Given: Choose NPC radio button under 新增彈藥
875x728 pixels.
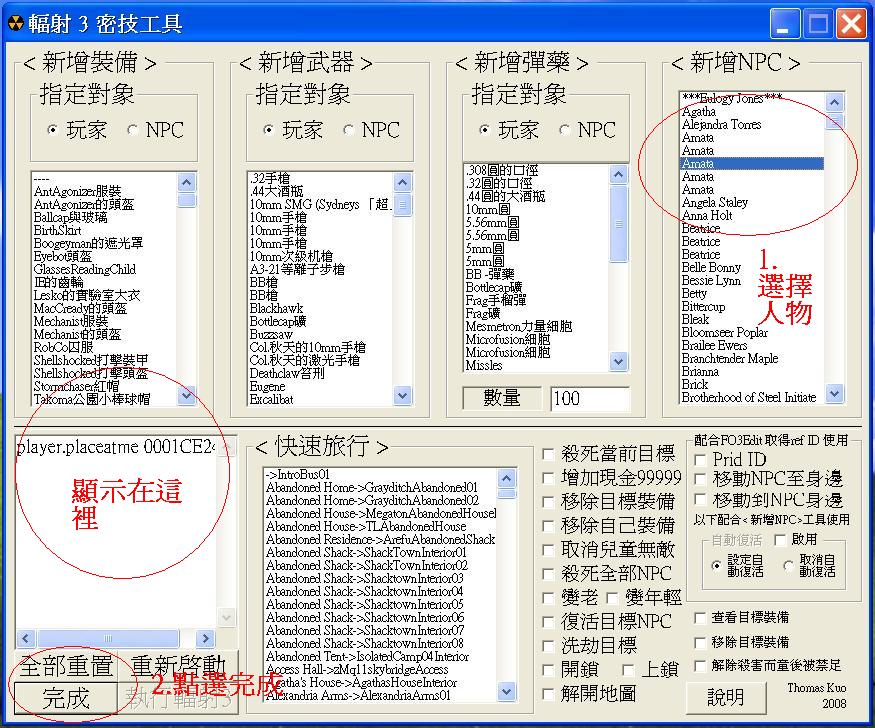Looking at the screenshot, I should pos(564,130).
